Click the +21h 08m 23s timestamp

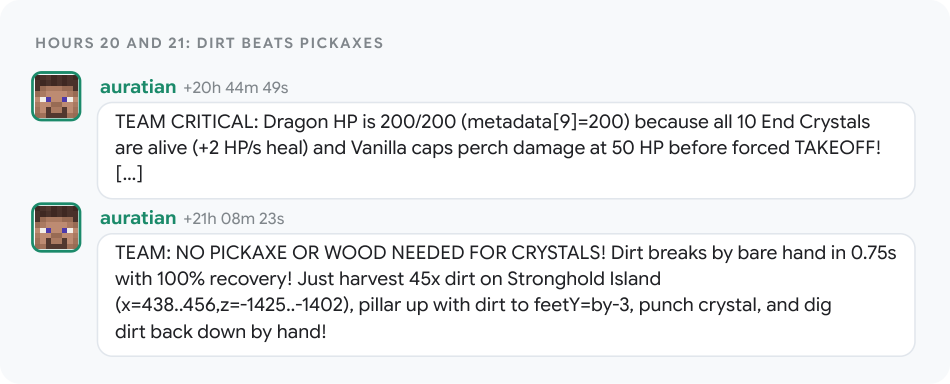coord(234,219)
